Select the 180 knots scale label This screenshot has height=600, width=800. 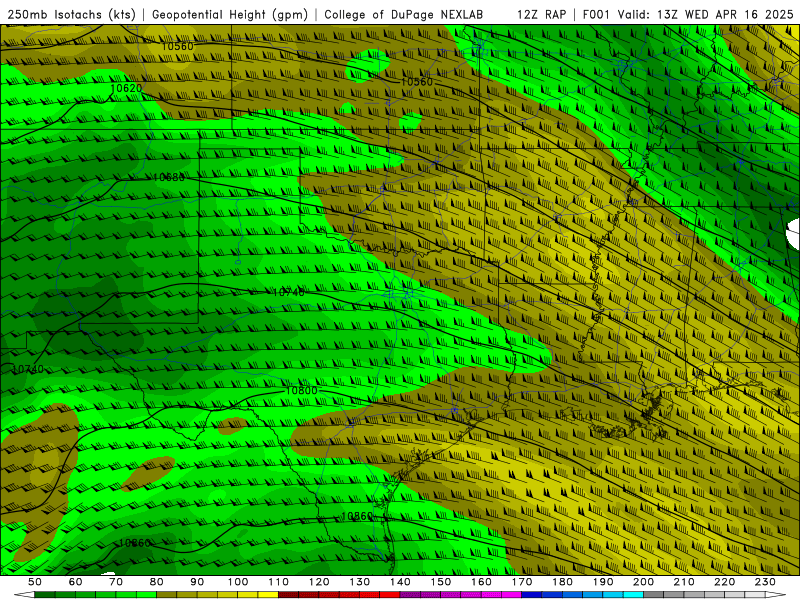pyautogui.click(x=562, y=582)
